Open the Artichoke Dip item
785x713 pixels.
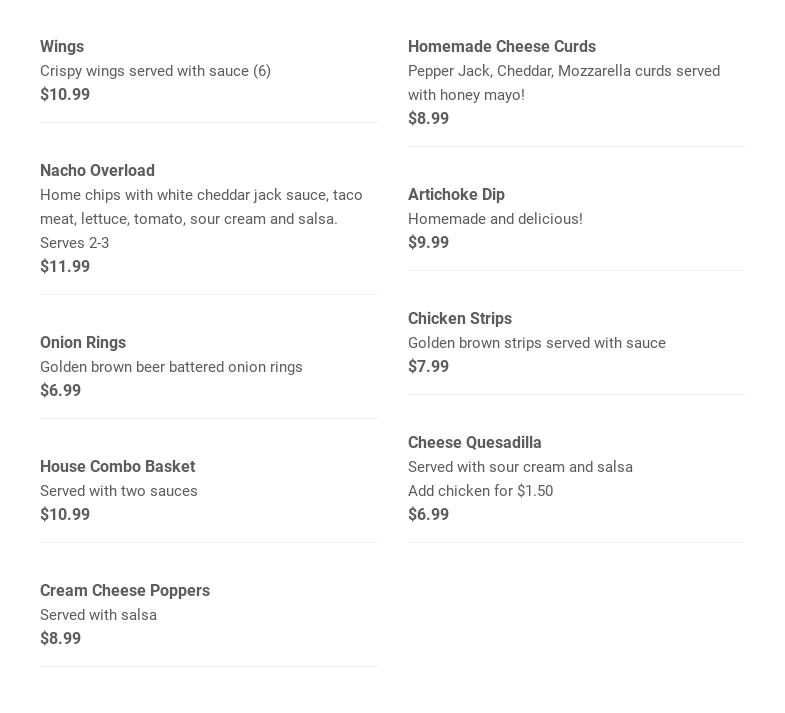456,194
